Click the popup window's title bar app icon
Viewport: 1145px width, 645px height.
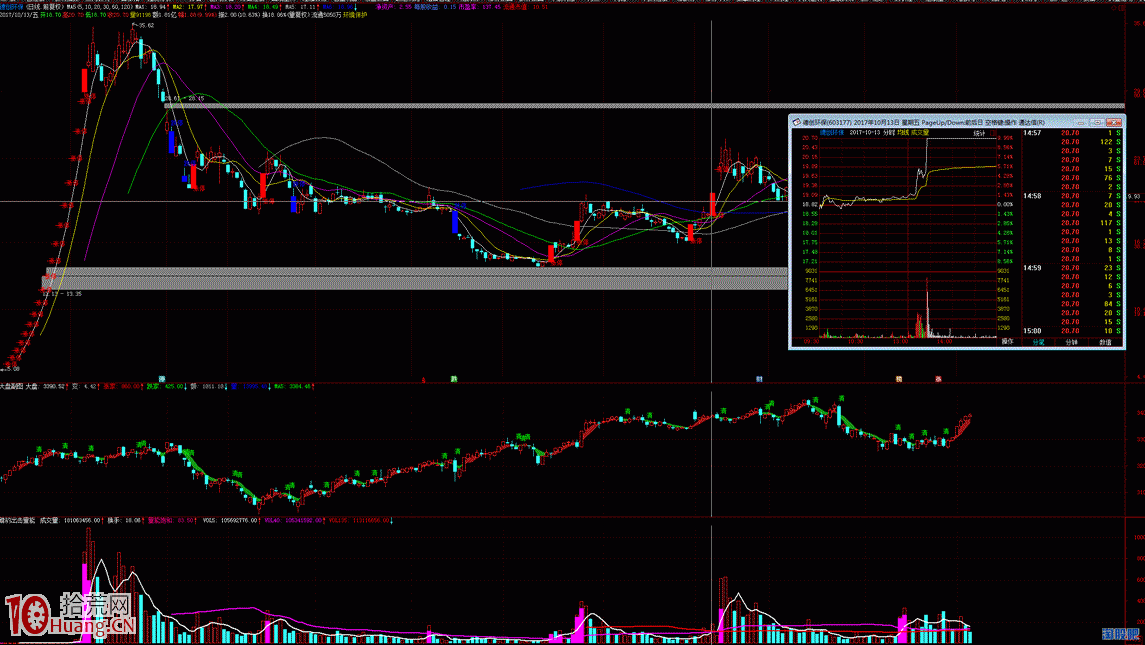click(x=797, y=123)
